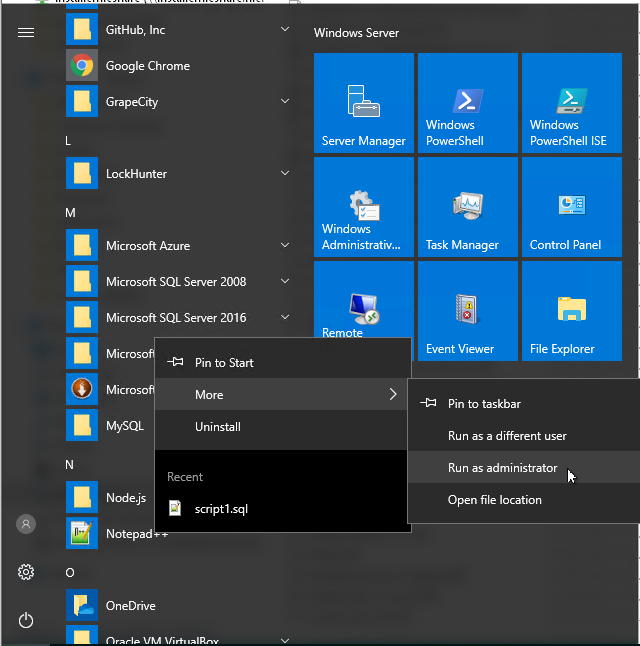The width and height of the screenshot is (640, 646).
Task: Open Microsoft SQL Server 2008 folder
Action: pos(177,281)
